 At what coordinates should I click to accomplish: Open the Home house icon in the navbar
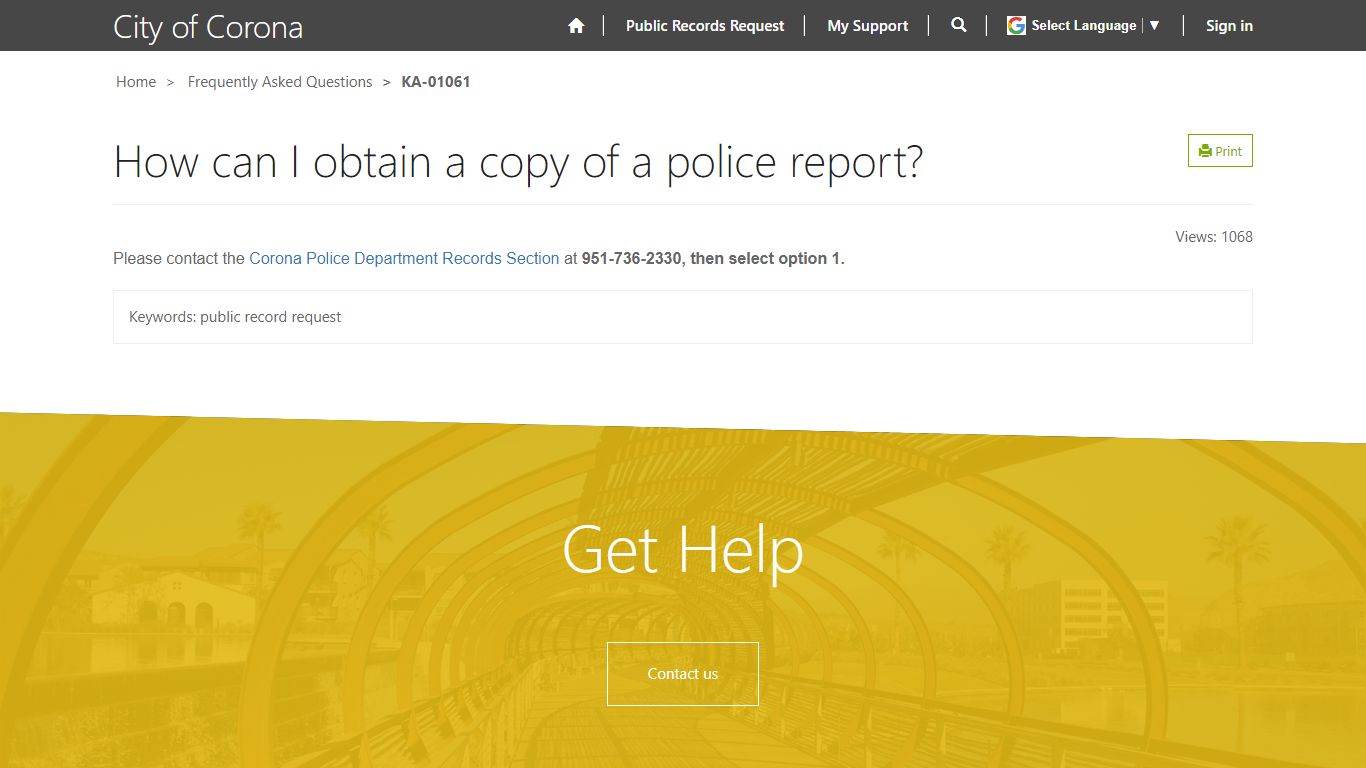pos(576,26)
